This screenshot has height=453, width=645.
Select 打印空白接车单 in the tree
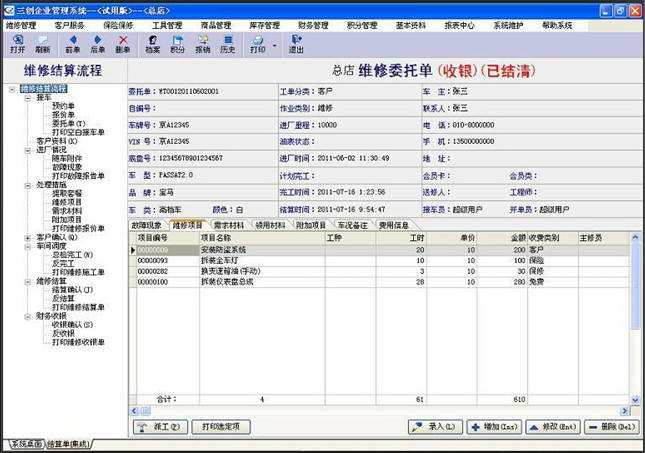pyautogui.click(x=78, y=132)
